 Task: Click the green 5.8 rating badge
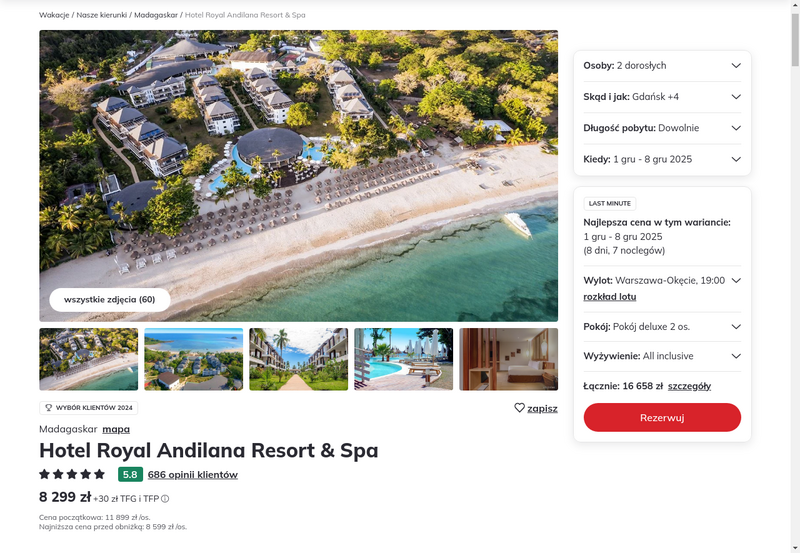click(x=130, y=474)
